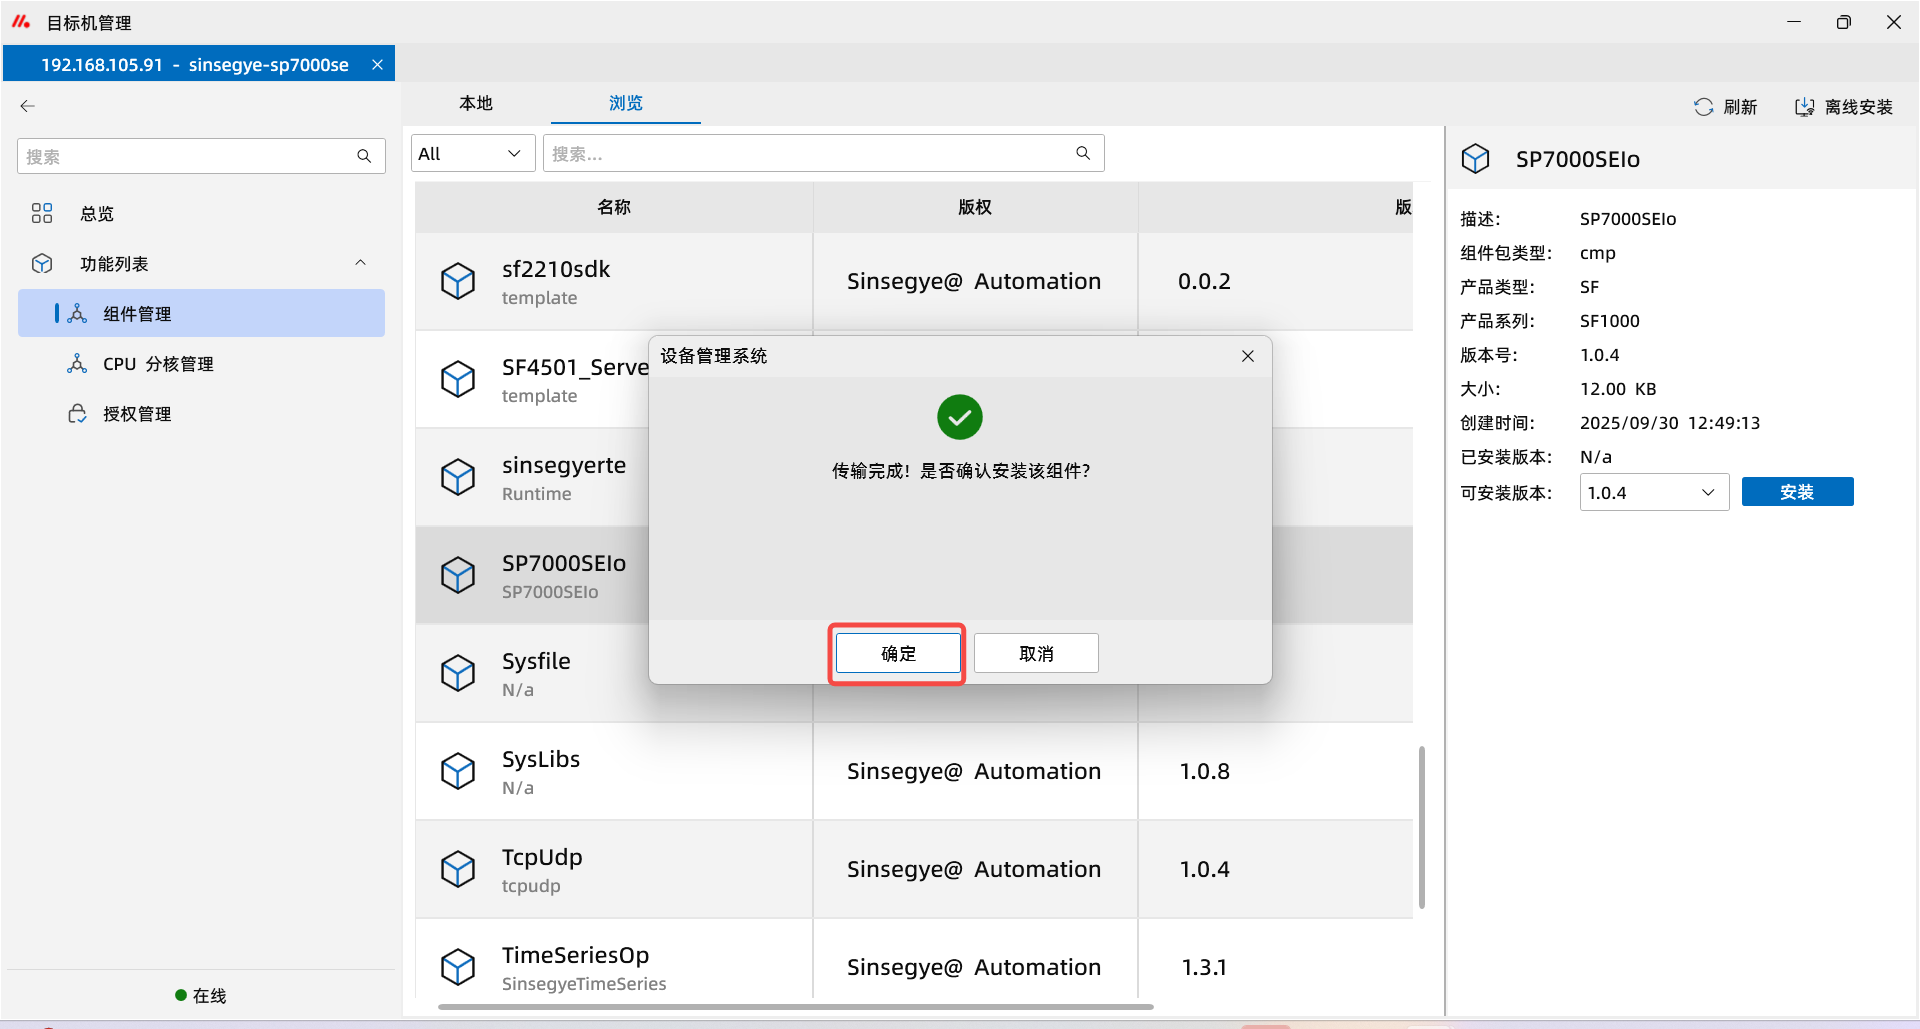Click version 0.0.2 in sf2210sdk row

(x=1204, y=281)
